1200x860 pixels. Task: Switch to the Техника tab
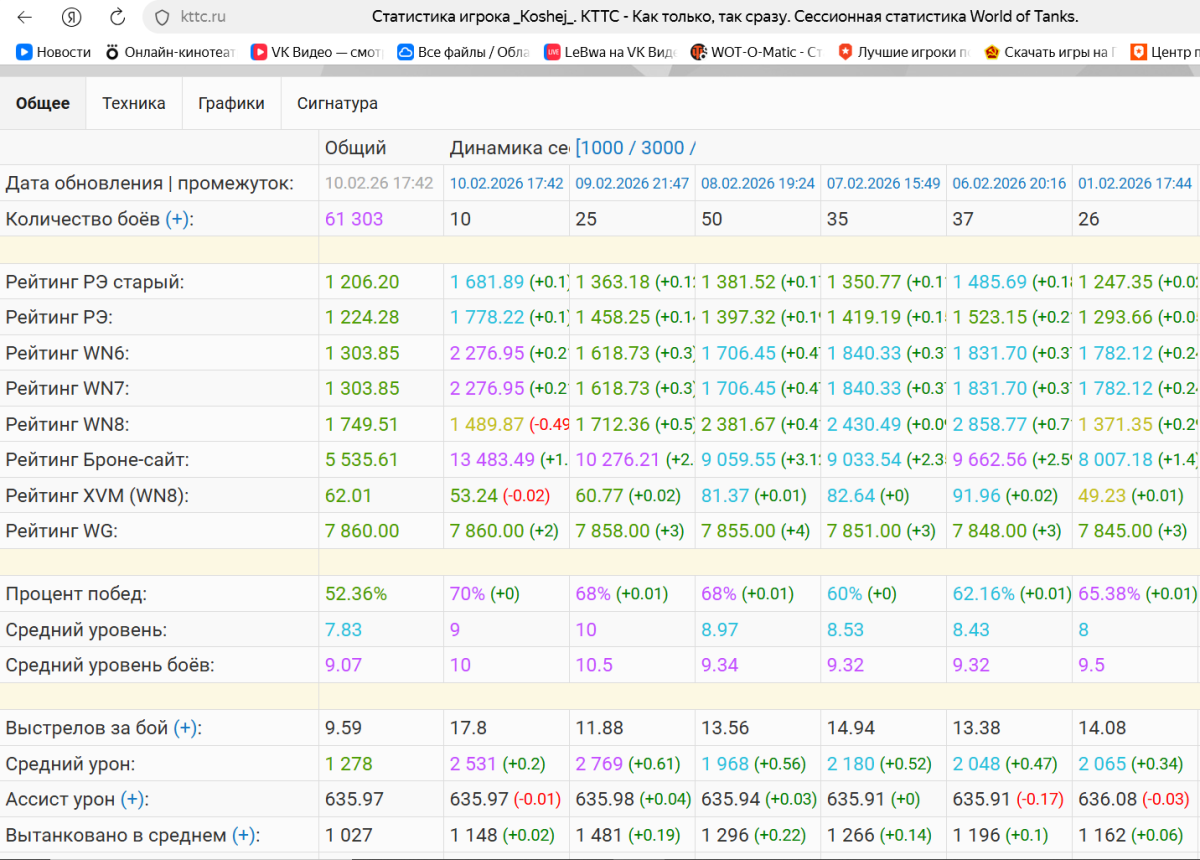(134, 103)
